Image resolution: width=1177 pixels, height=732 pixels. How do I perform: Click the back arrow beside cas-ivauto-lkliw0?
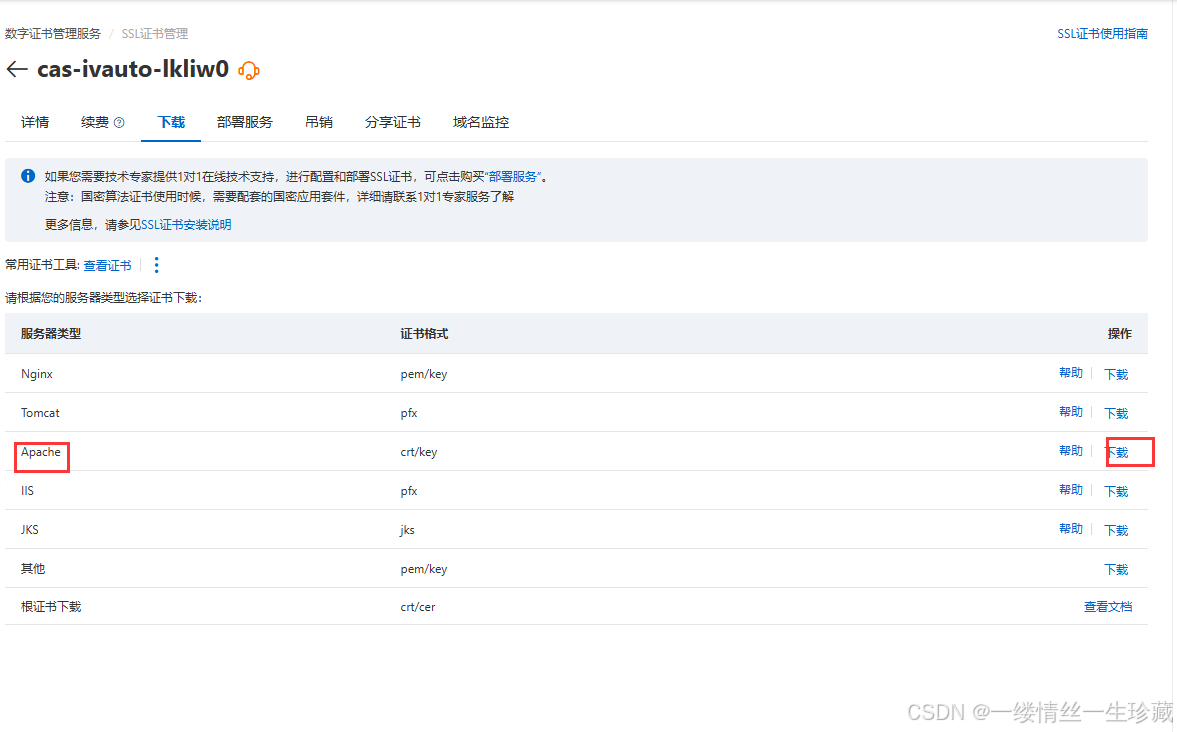pos(16,68)
